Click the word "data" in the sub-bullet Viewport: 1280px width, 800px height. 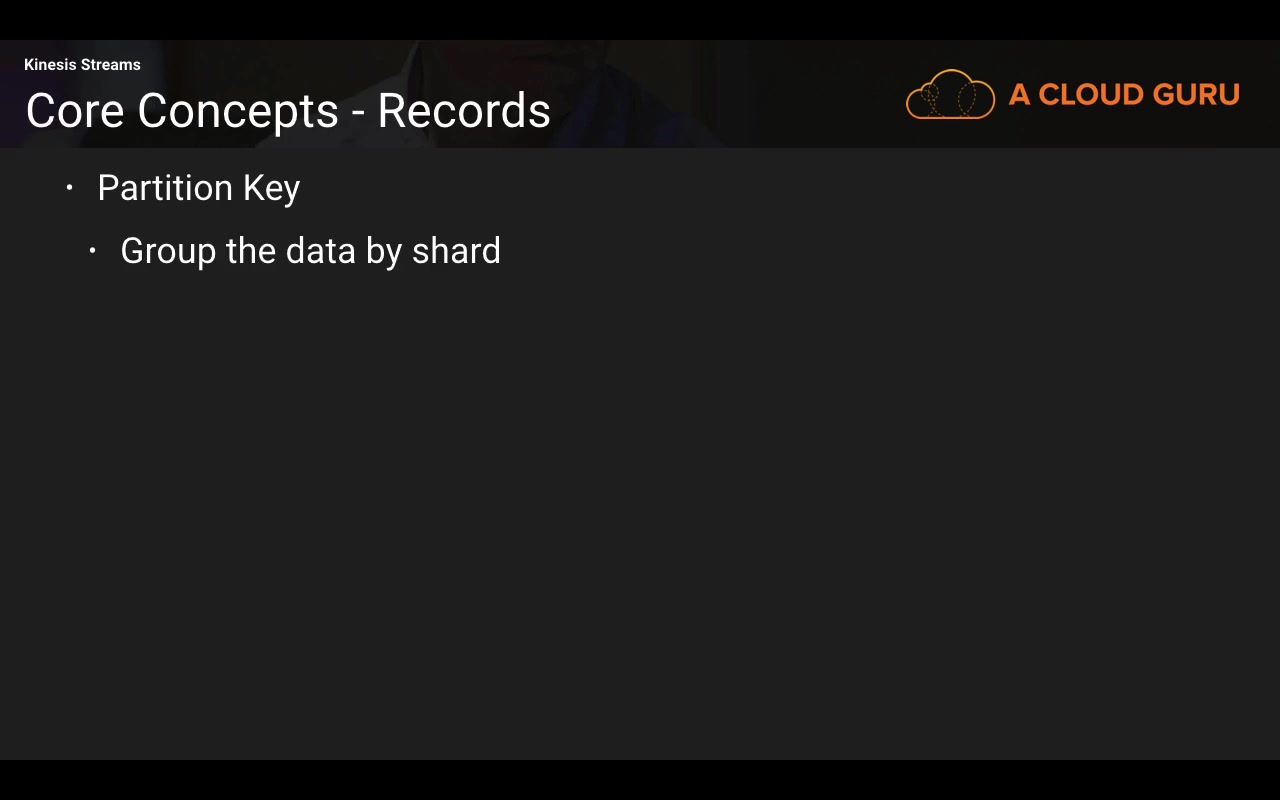point(321,251)
